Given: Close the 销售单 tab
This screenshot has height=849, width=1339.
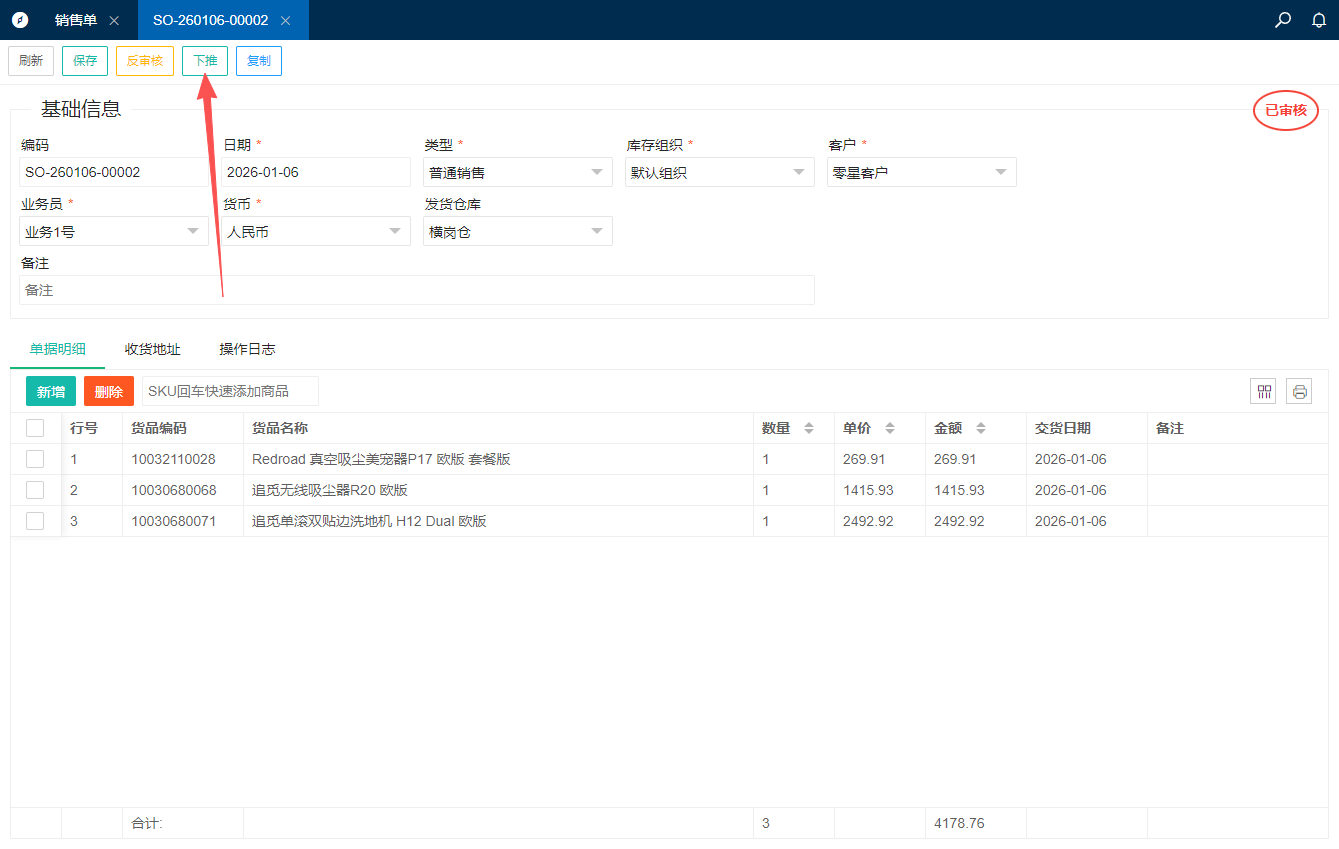Looking at the screenshot, I should [114, 20].
